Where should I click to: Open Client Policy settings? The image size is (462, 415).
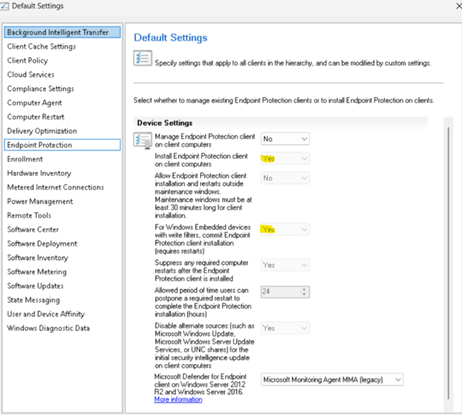[x=27, y=60]
